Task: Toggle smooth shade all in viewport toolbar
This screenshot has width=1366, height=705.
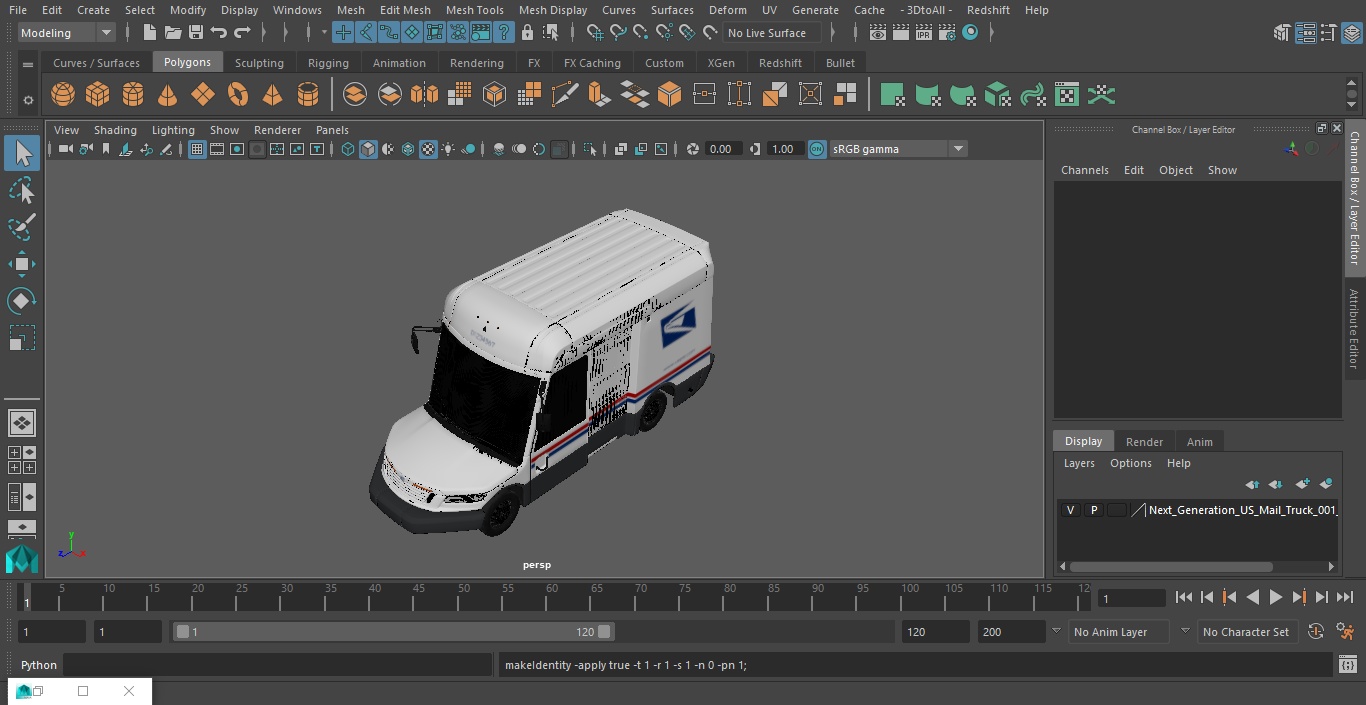Action: coord(368,149)
